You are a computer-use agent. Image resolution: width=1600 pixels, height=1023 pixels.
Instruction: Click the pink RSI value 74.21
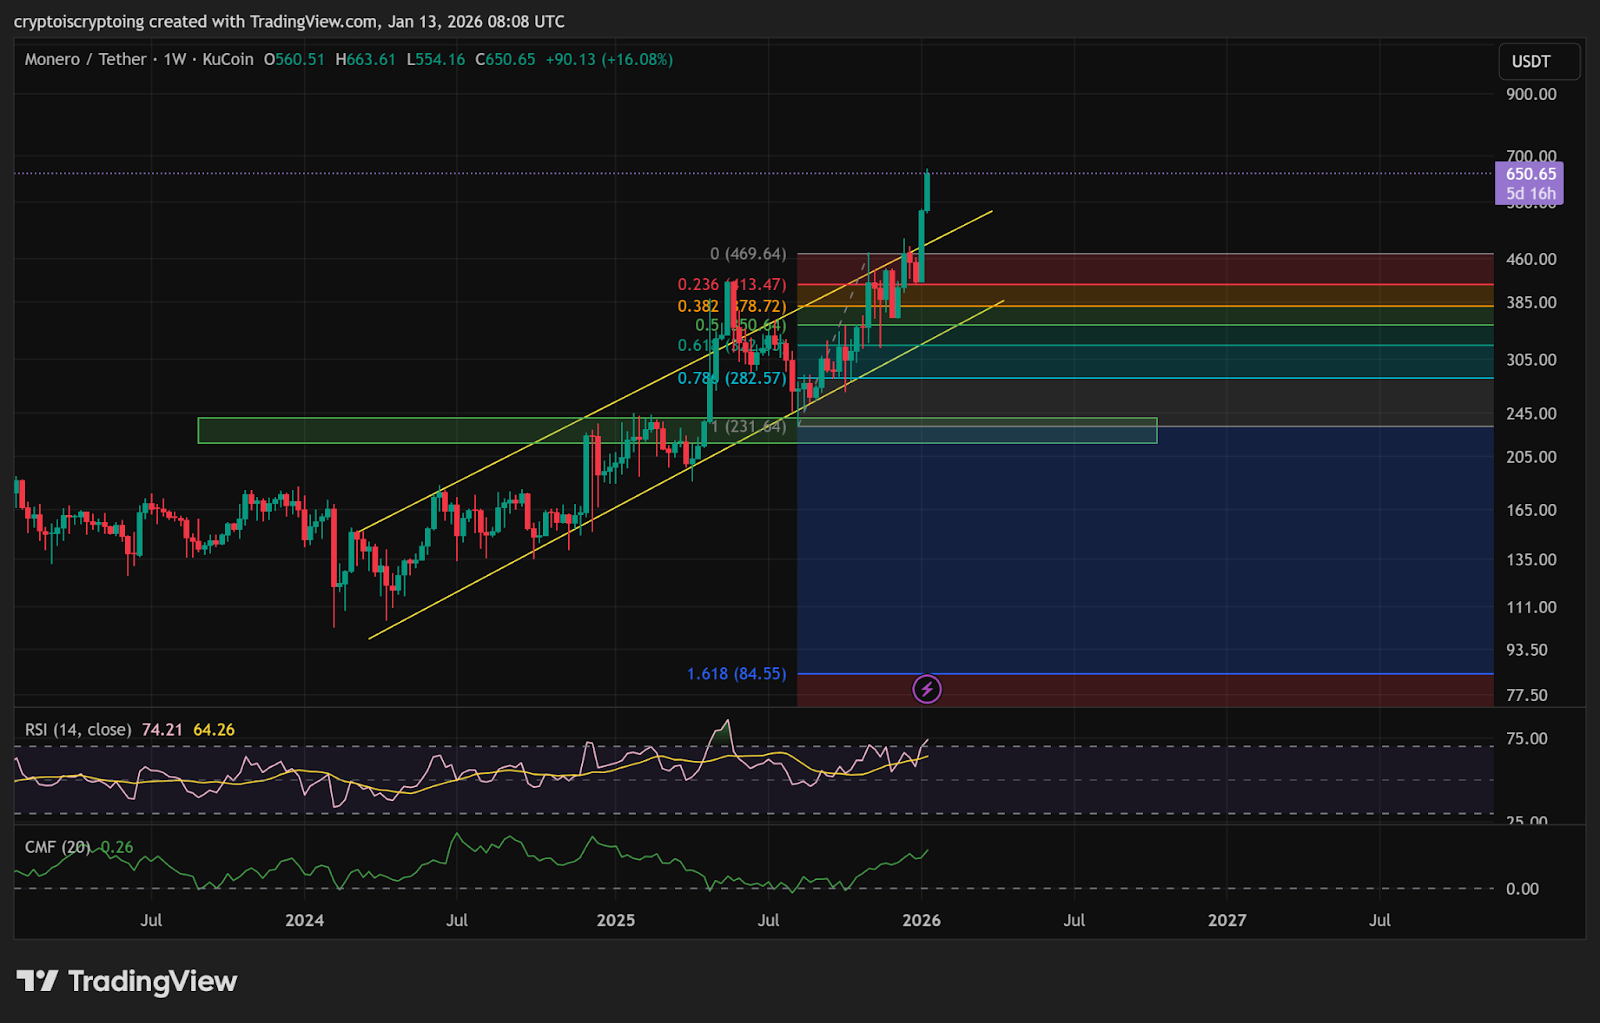pos(163,730)
